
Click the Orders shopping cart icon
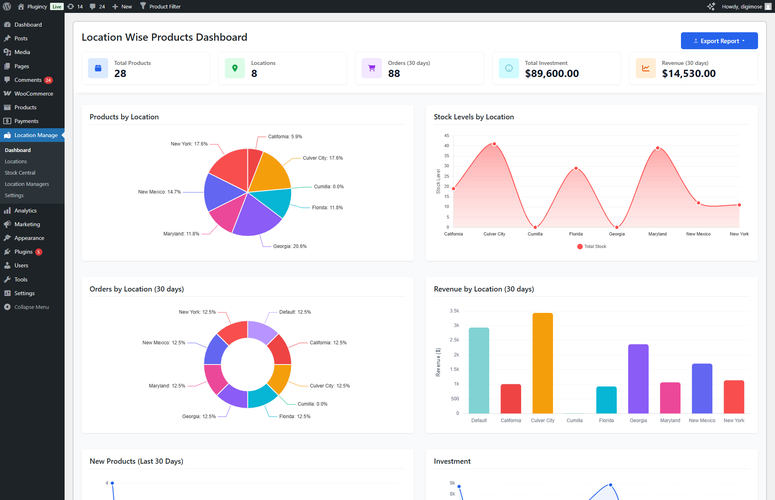[x=372, y=68]
